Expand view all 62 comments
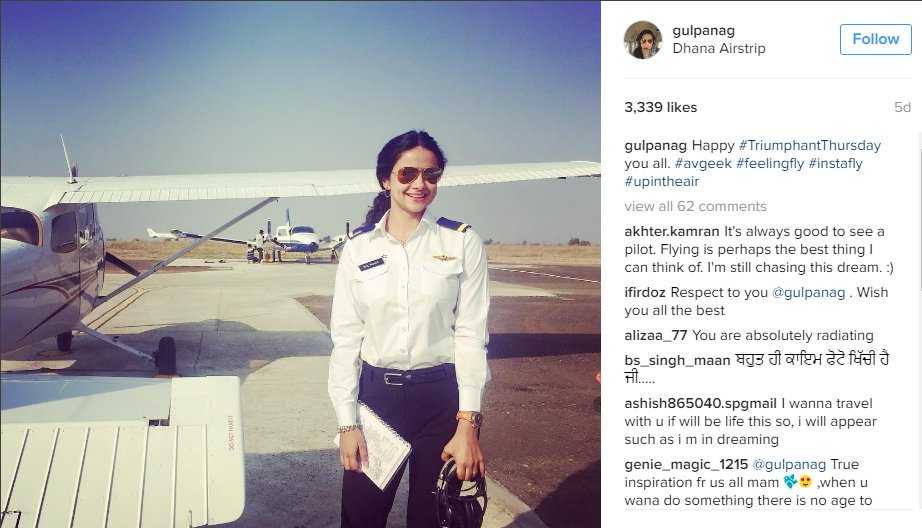Image resolution: width=922 pixels, height=528 pixels. point(695,206)
